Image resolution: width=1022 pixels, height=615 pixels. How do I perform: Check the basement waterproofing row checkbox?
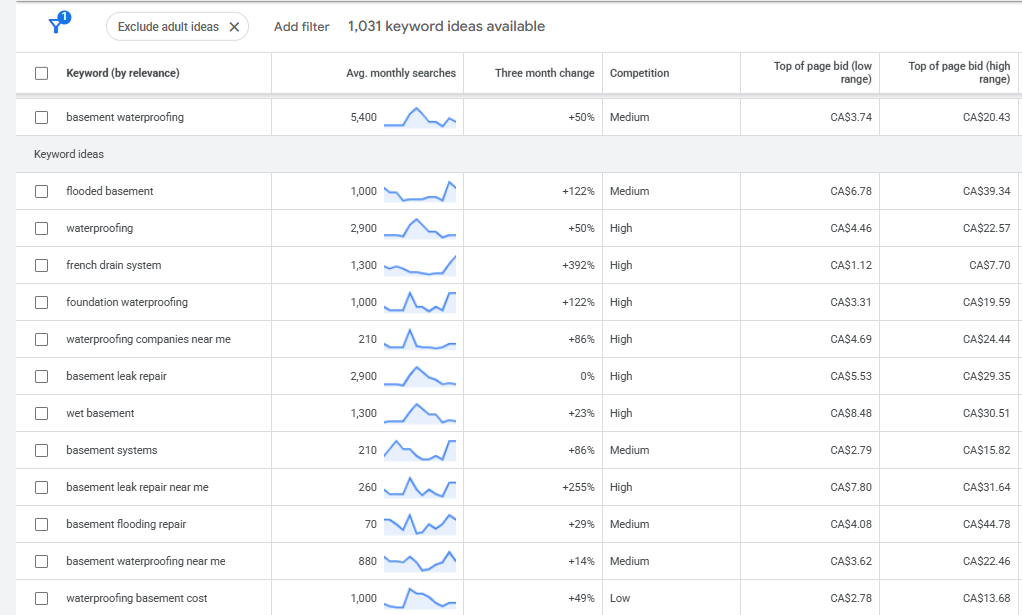[41, 117]
